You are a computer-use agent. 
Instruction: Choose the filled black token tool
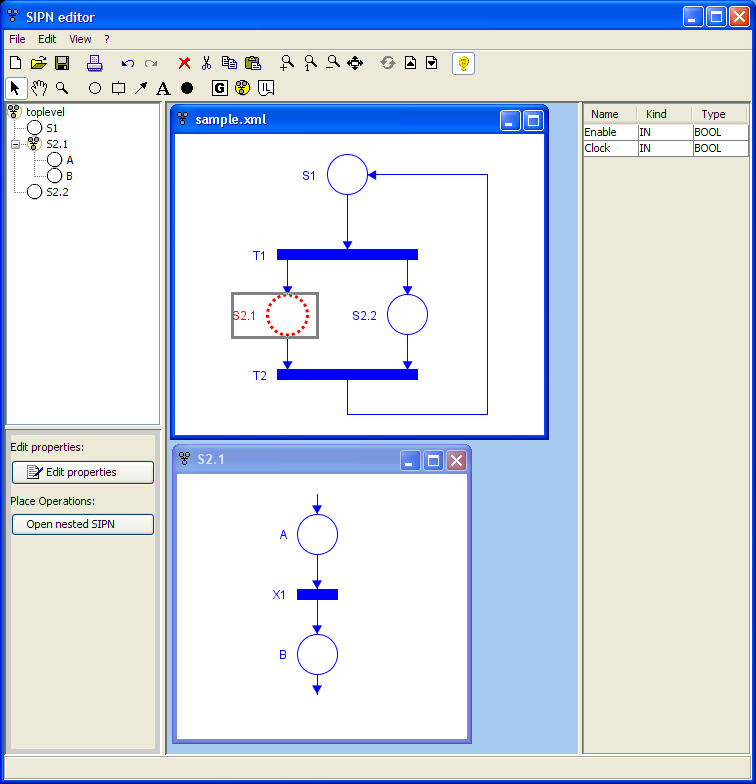point(187,88)
